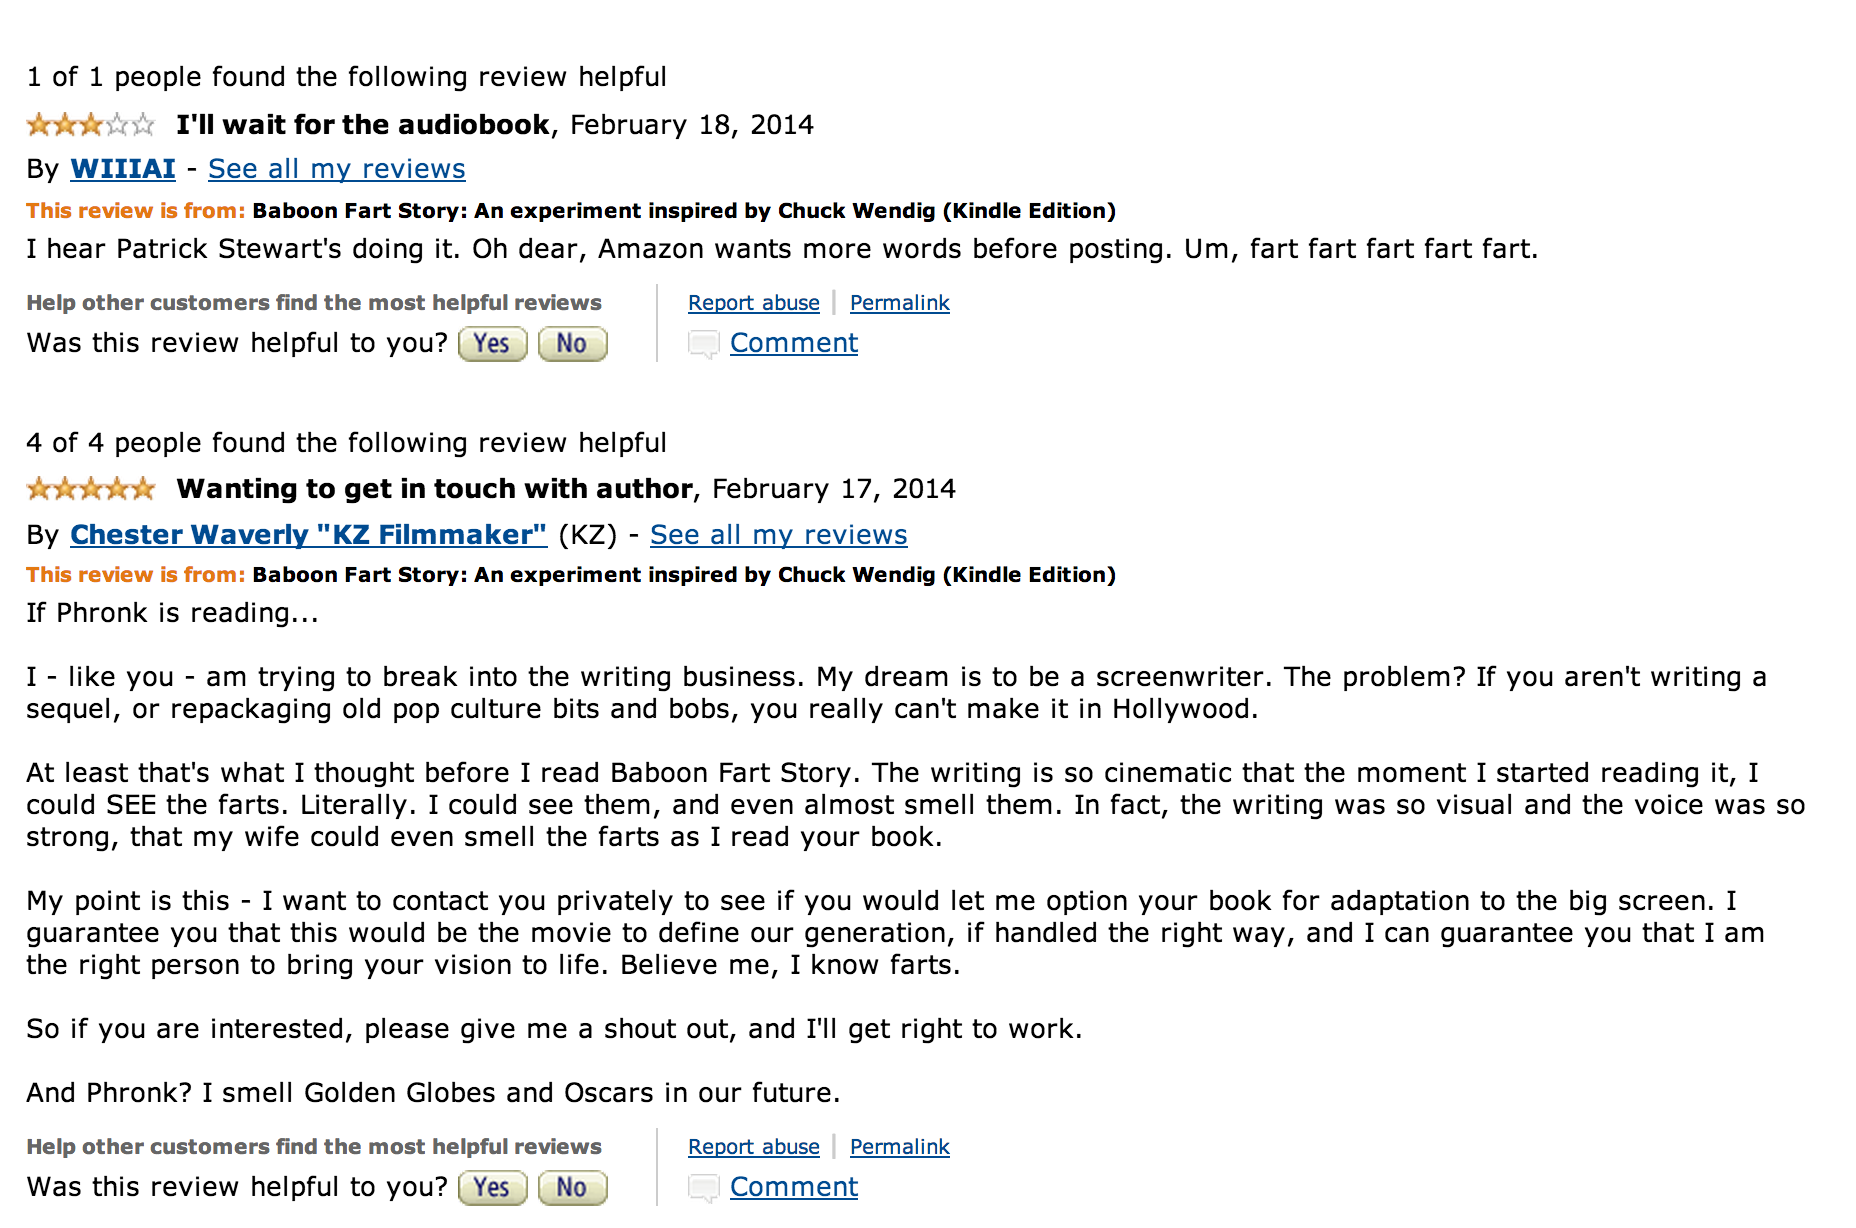Click the comment bubble icon under WIIIAI's review
The height and width of the screenshot is (1228, 1856).
pyautogui.click(x=704, y=344)
